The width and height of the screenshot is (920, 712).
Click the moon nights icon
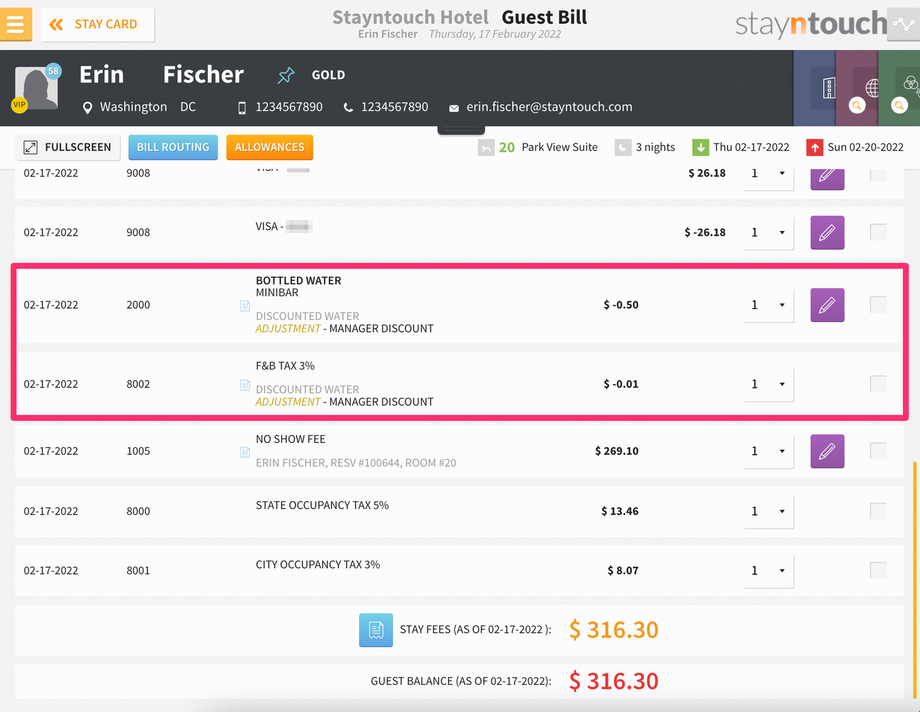pyautogui.click(x=623, y=147)
